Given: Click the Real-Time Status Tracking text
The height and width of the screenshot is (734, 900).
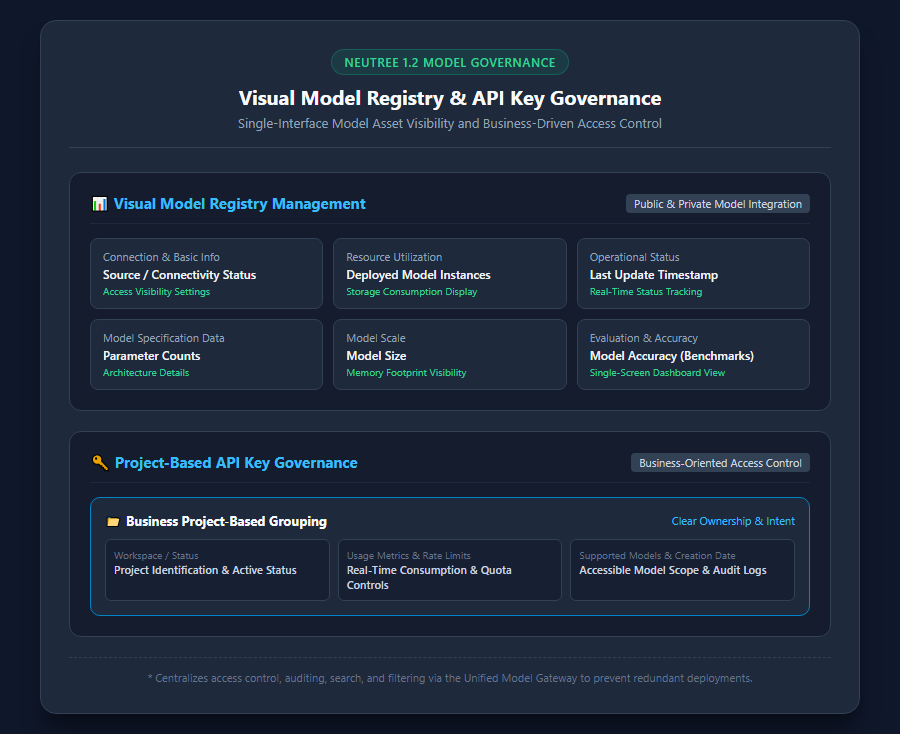Looking at the screenshot, I should [646, 292].
